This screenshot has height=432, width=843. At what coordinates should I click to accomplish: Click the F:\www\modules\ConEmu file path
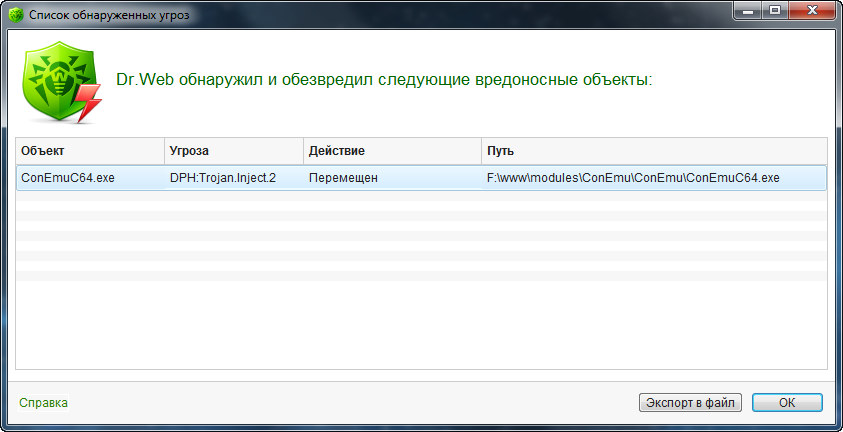click(632, 178)
